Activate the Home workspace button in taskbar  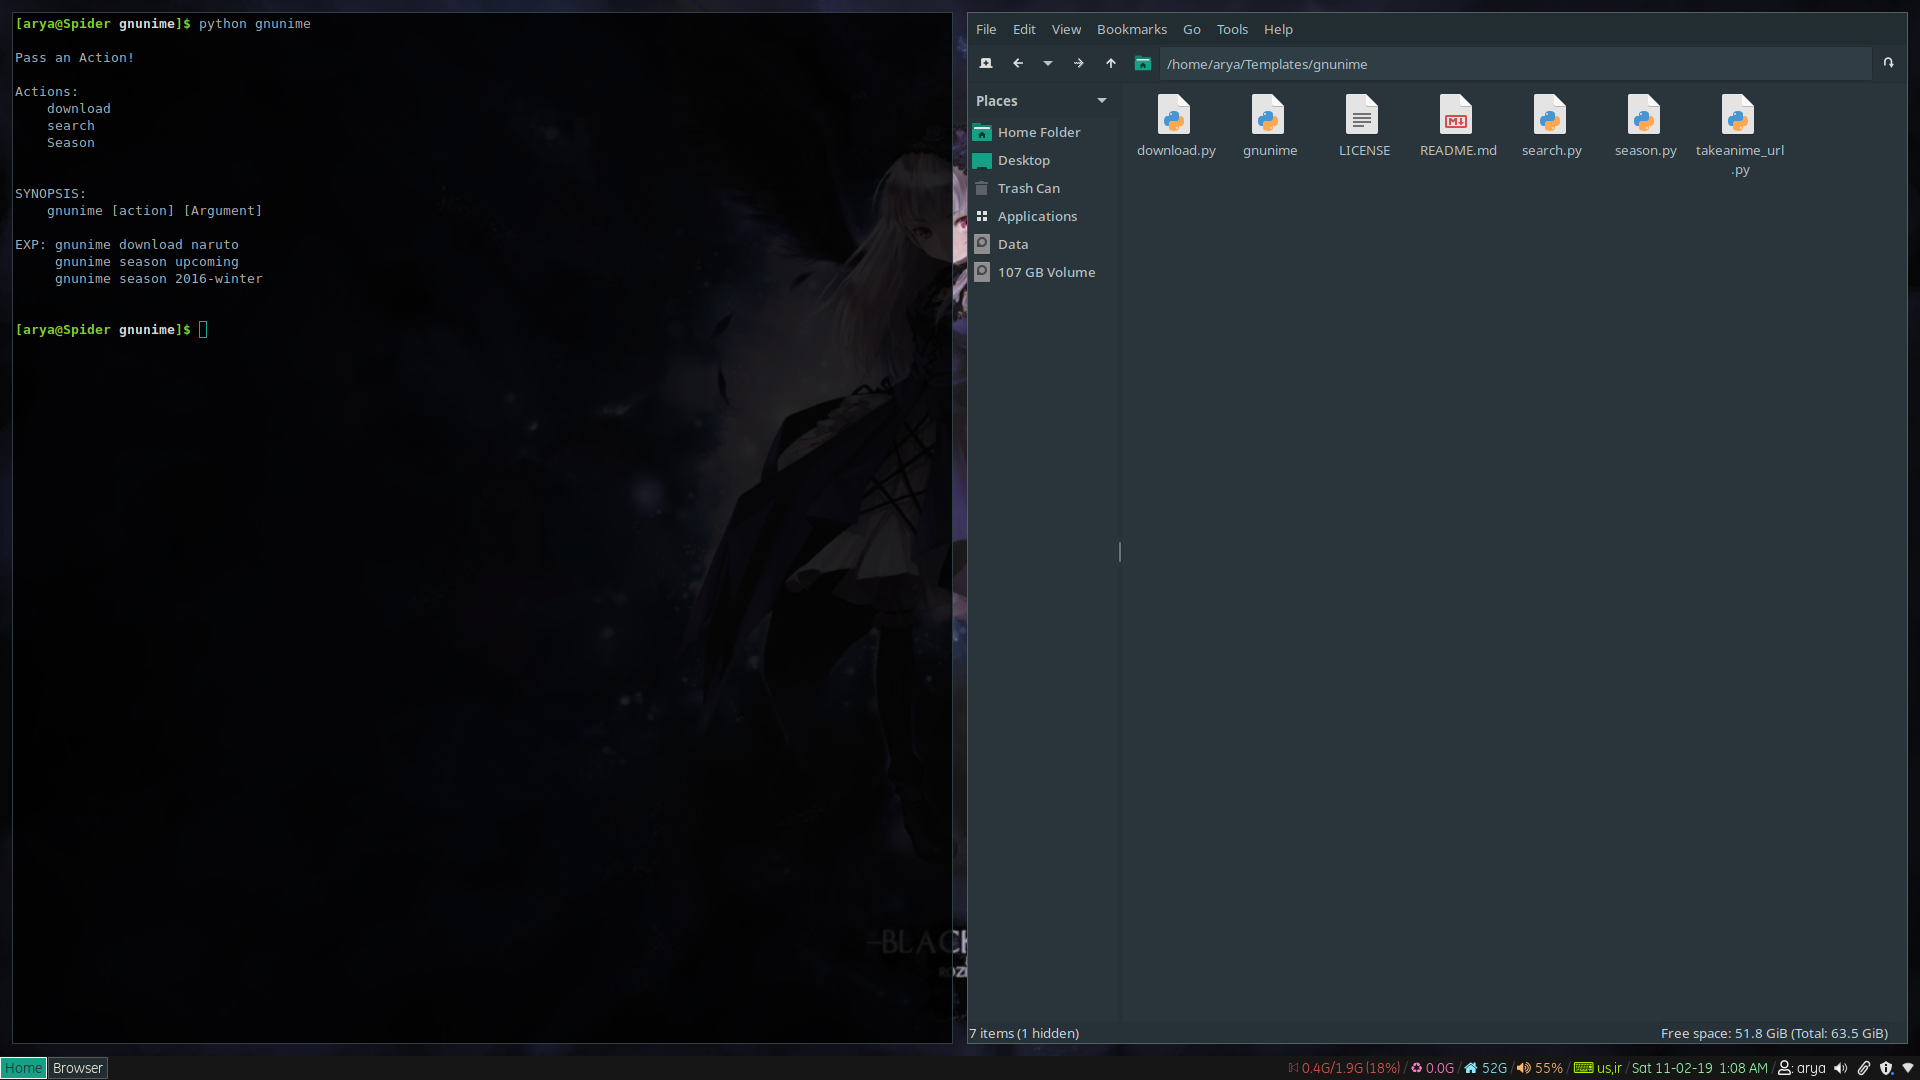23,1068
